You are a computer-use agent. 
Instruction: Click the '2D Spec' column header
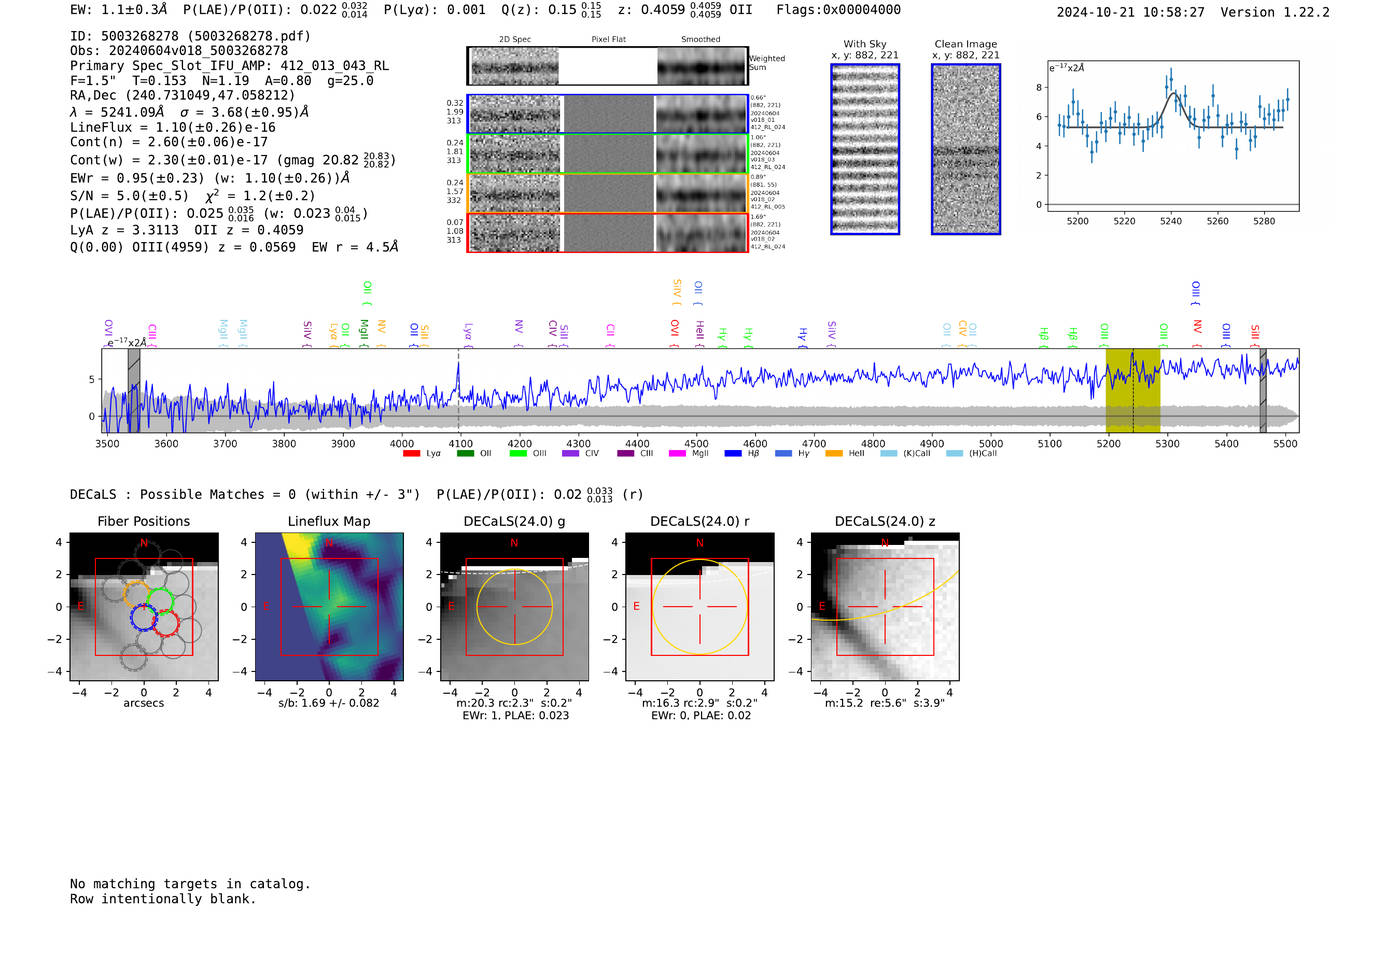[x=514, y=40]
